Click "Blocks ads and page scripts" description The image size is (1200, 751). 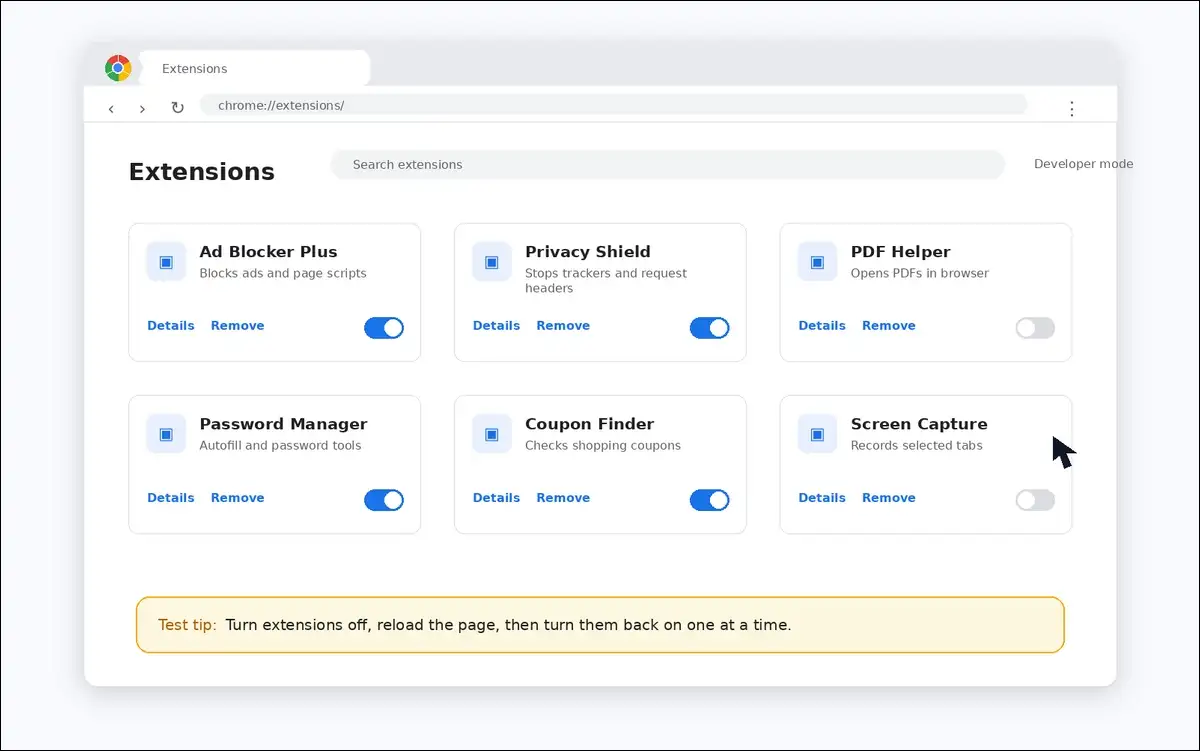(283, 273)
